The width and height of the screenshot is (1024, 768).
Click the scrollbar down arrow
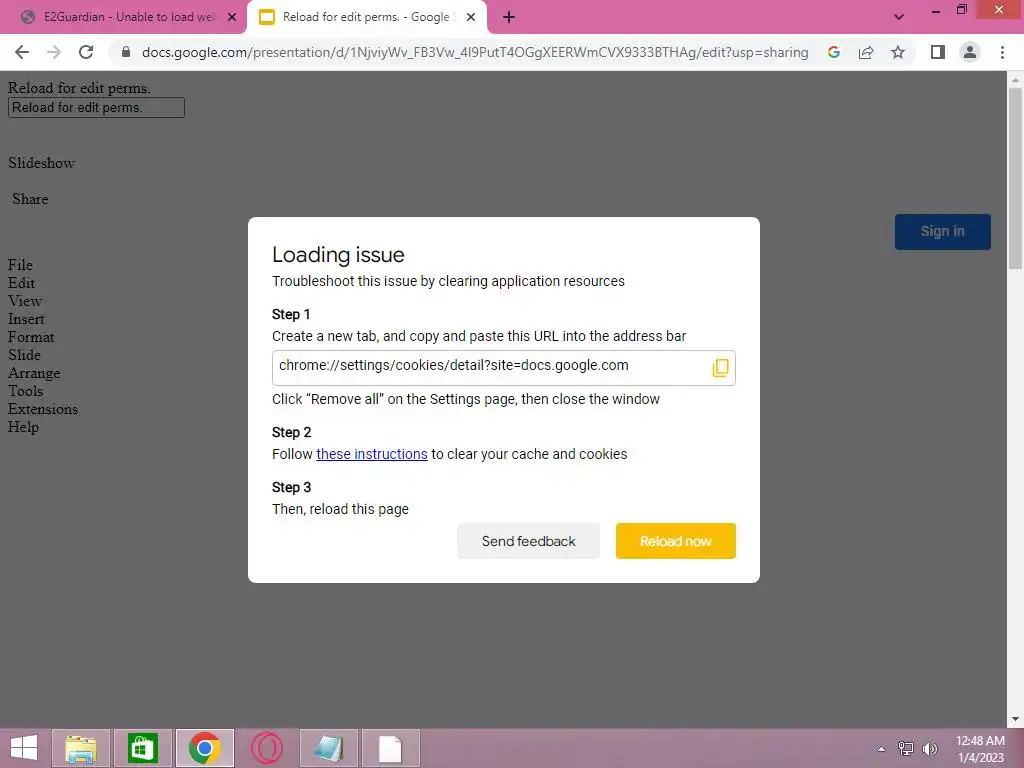coord(1015,719)
